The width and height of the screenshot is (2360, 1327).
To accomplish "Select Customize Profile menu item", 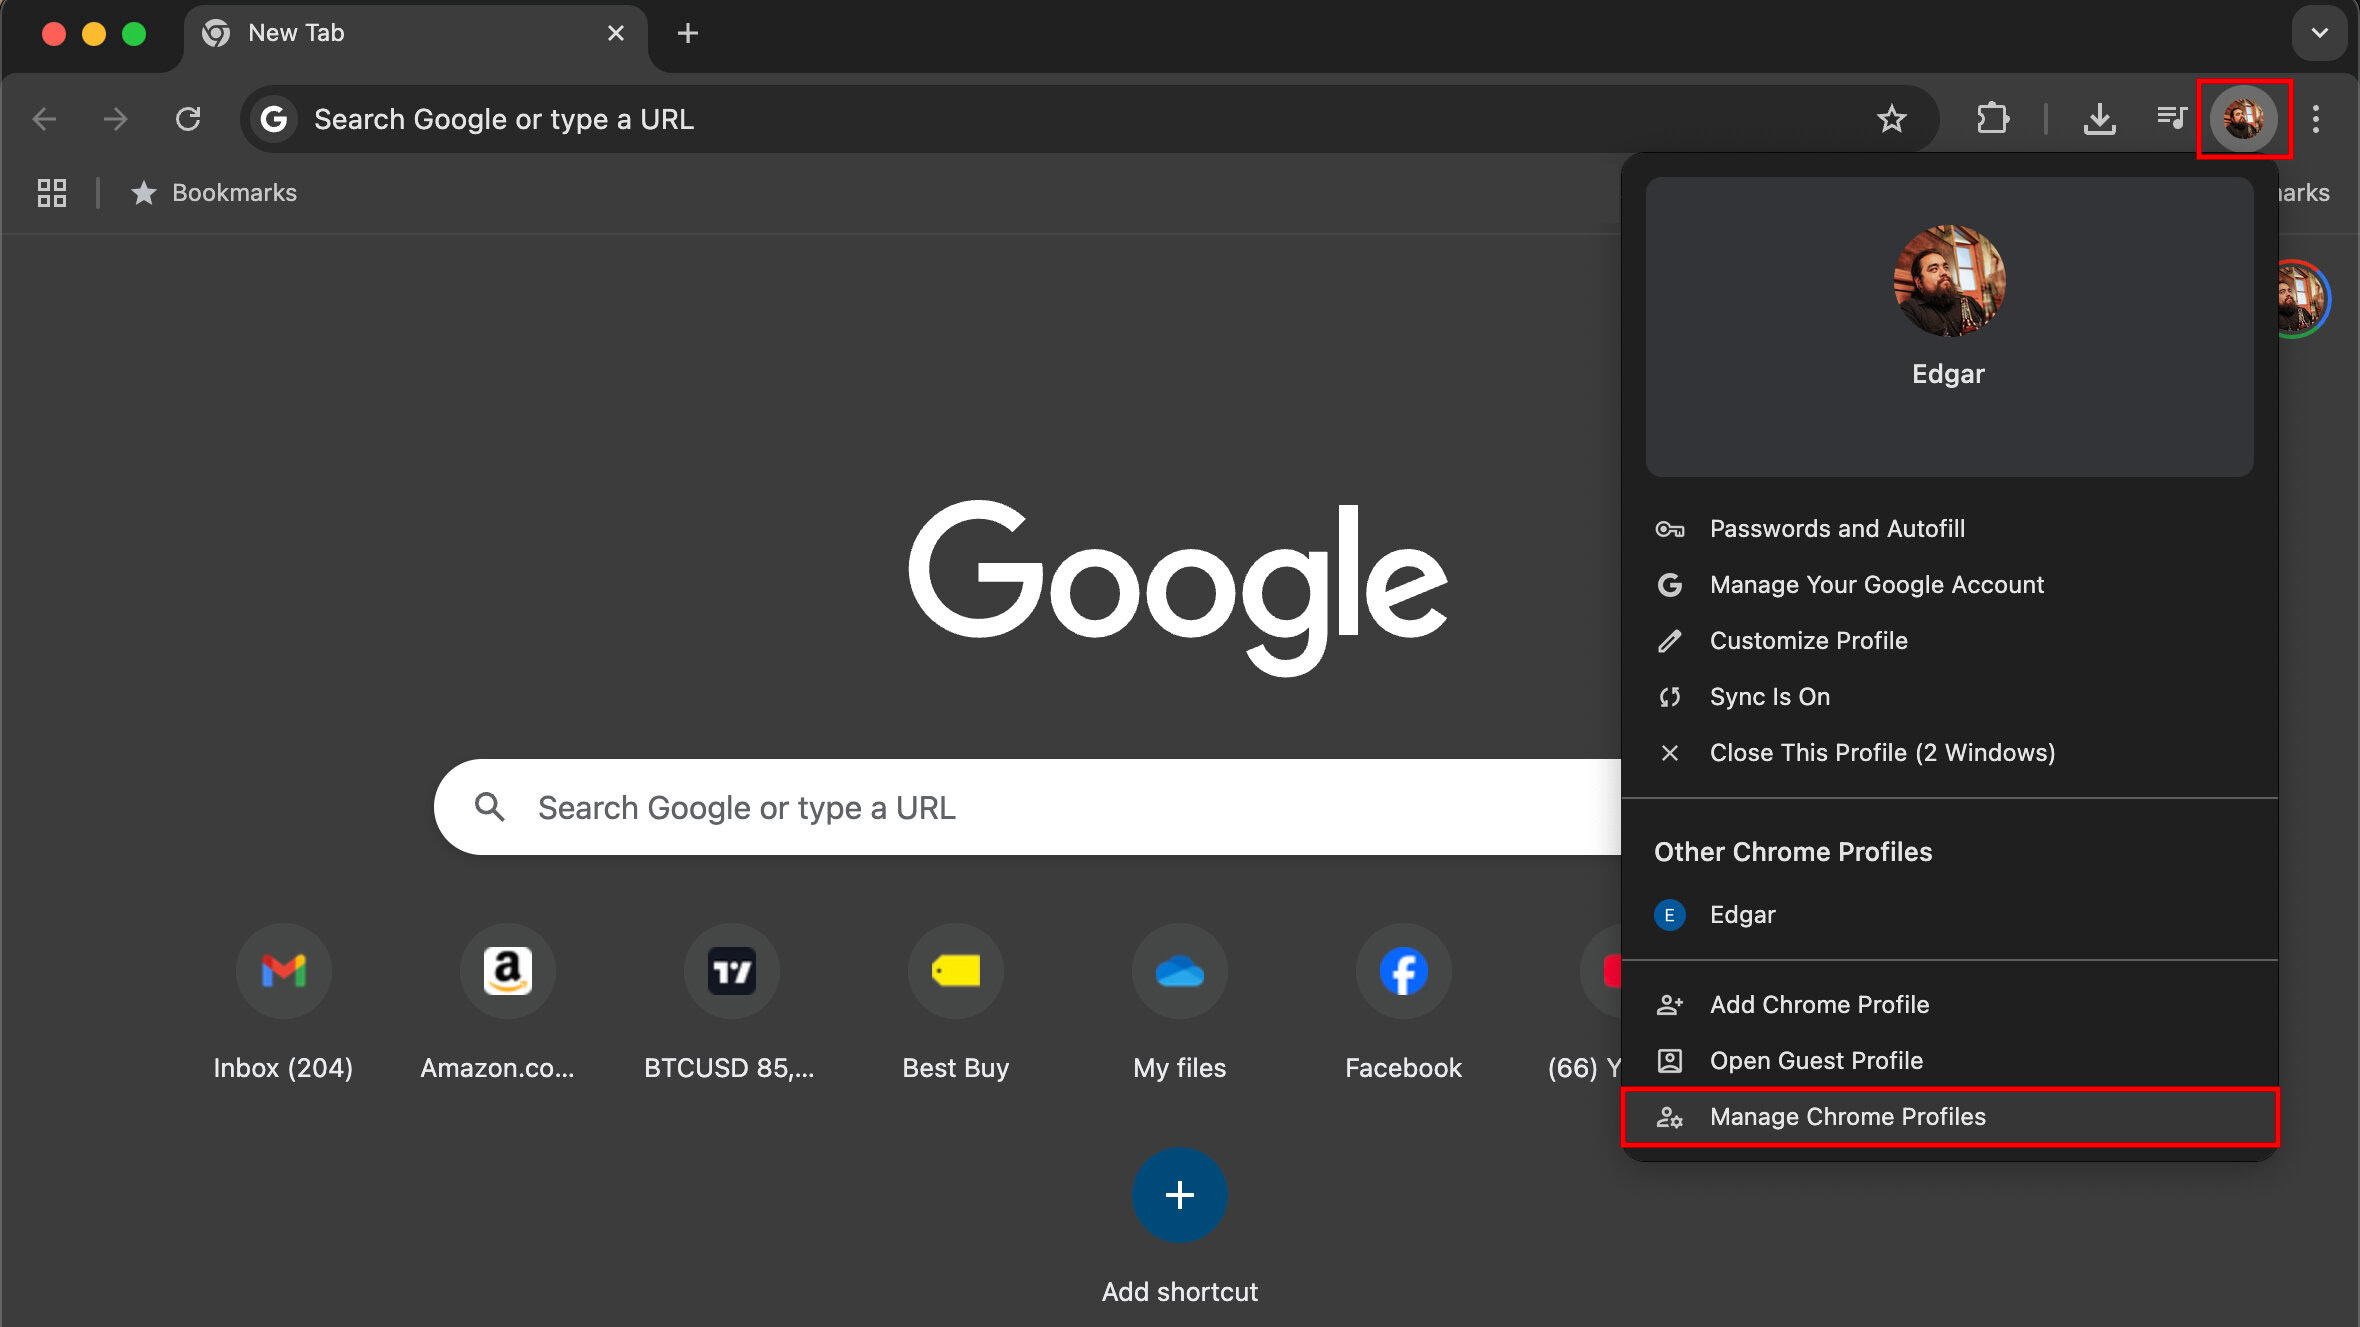I will tap(1808, 641).
